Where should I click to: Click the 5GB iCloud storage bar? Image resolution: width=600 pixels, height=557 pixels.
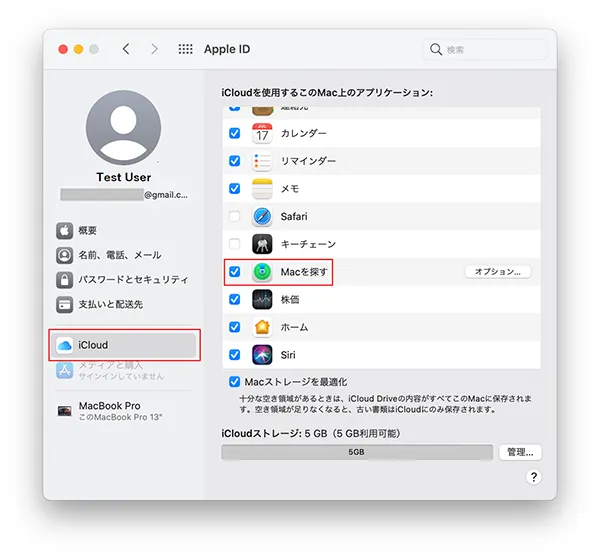(357, 452)
